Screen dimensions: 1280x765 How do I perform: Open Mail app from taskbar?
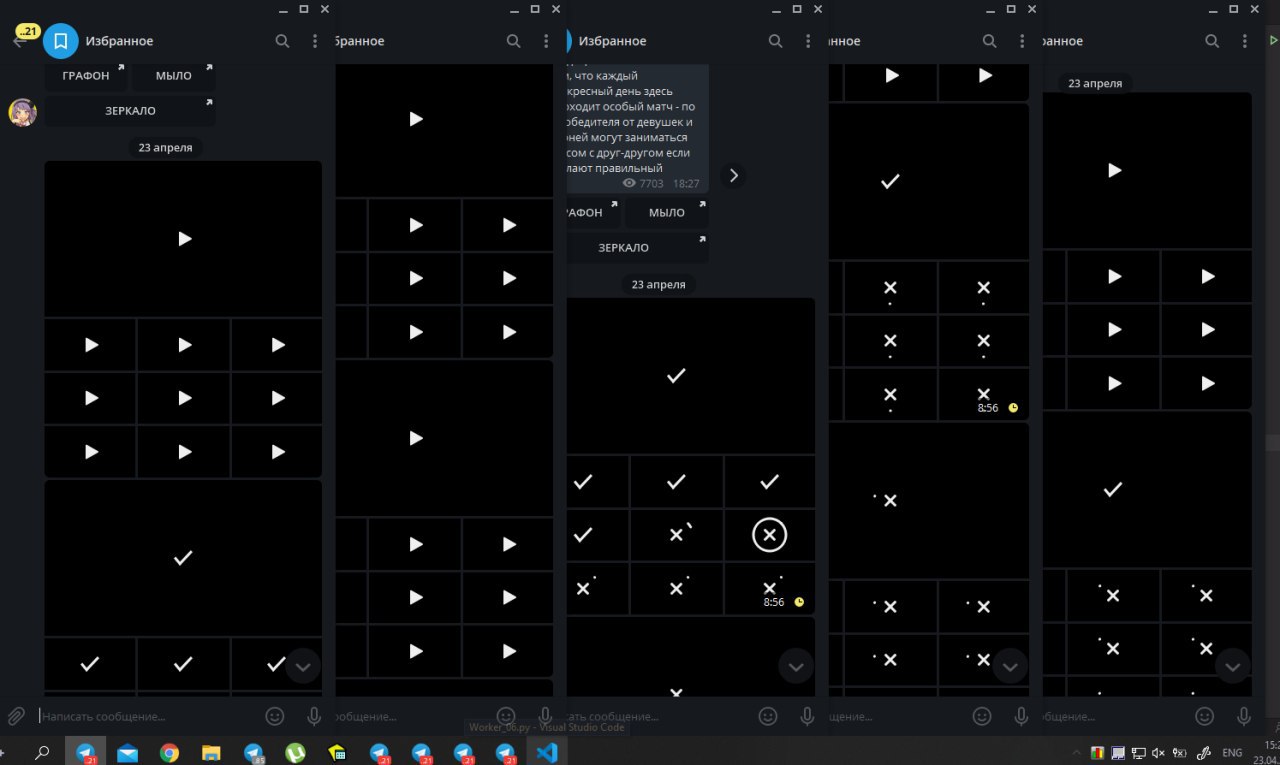pos(127,753)
